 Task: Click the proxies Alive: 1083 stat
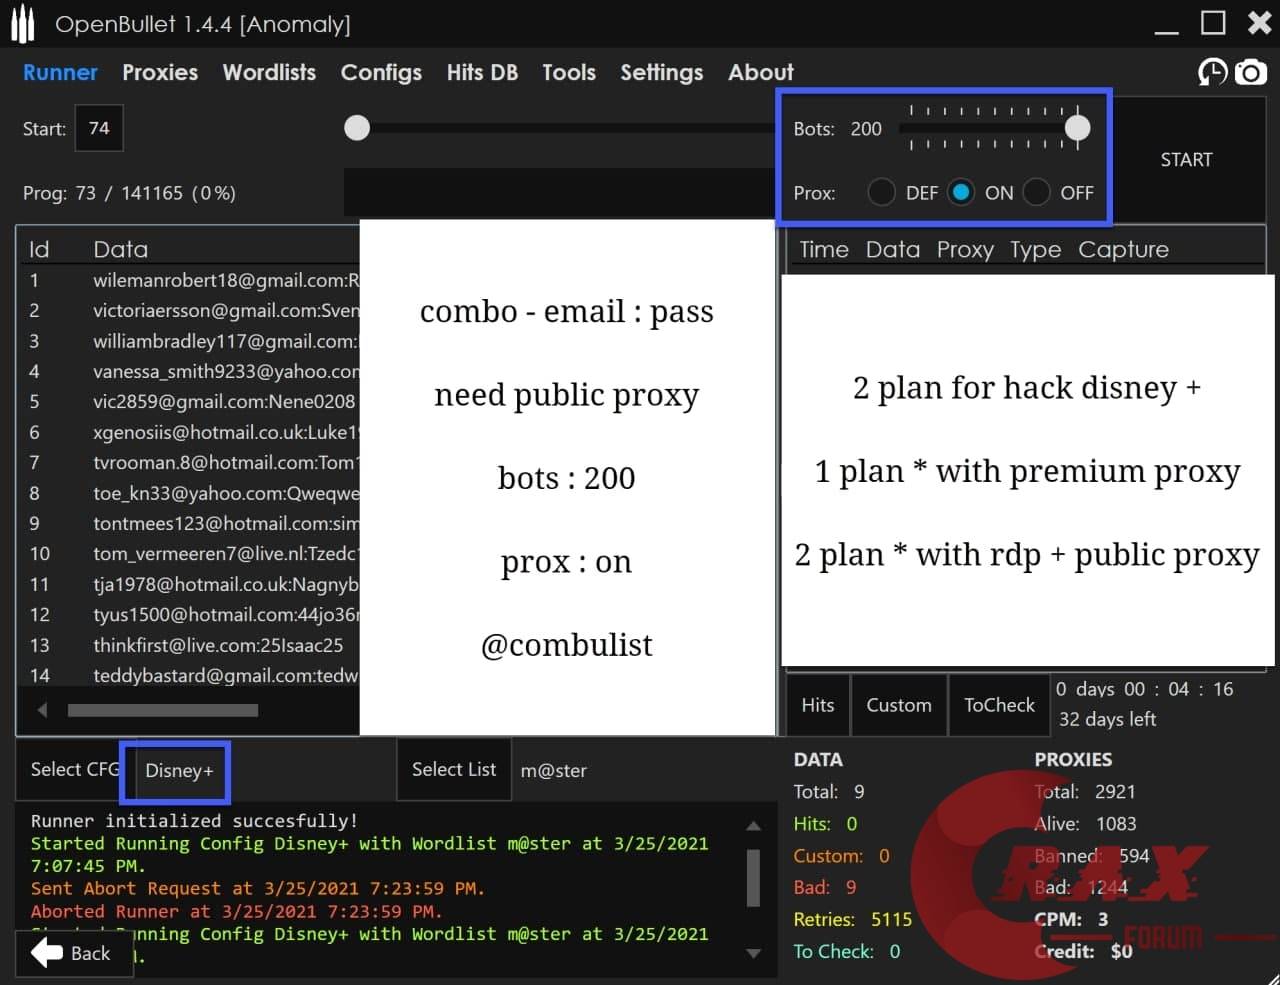[1085, 824]
